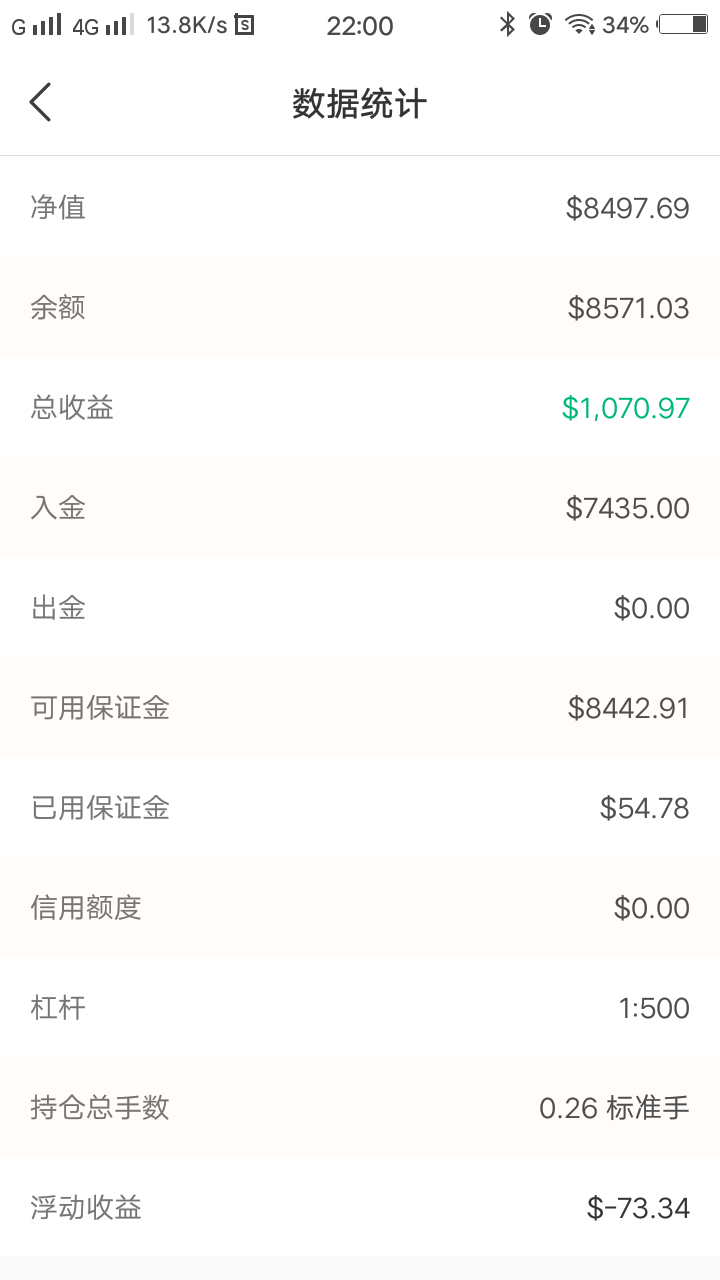Screen dimensions: 720x1280
Task: Tap the alarm clock status icon
Action: (x=540, y=25)
